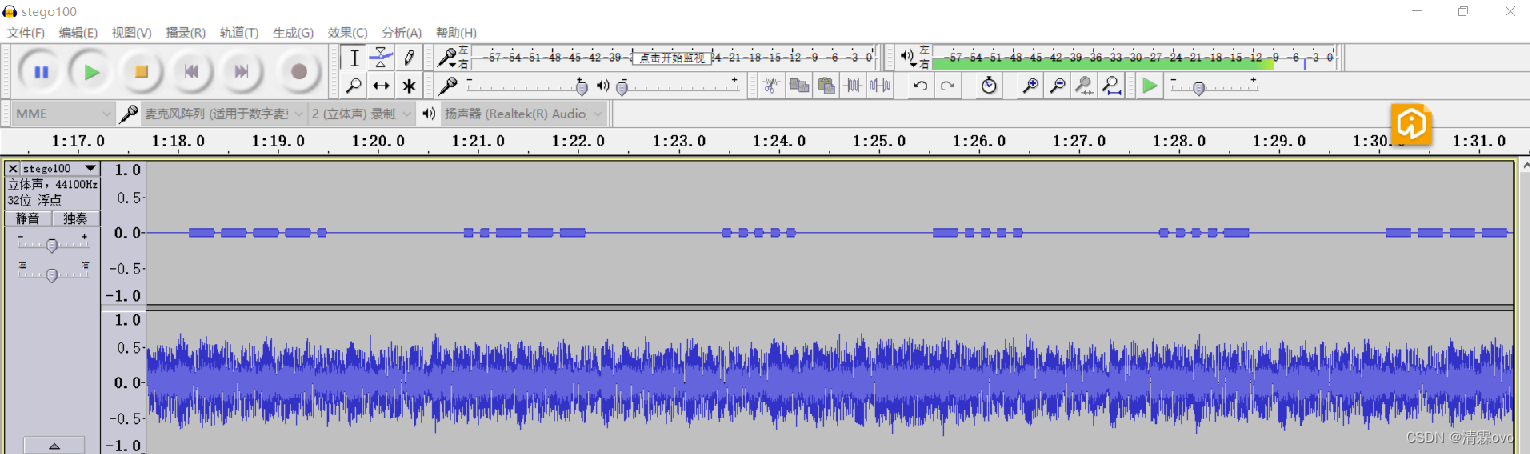Open the playback meter options arrow
Viewport: 1530px width, 454px height.
tap(914, 65)
